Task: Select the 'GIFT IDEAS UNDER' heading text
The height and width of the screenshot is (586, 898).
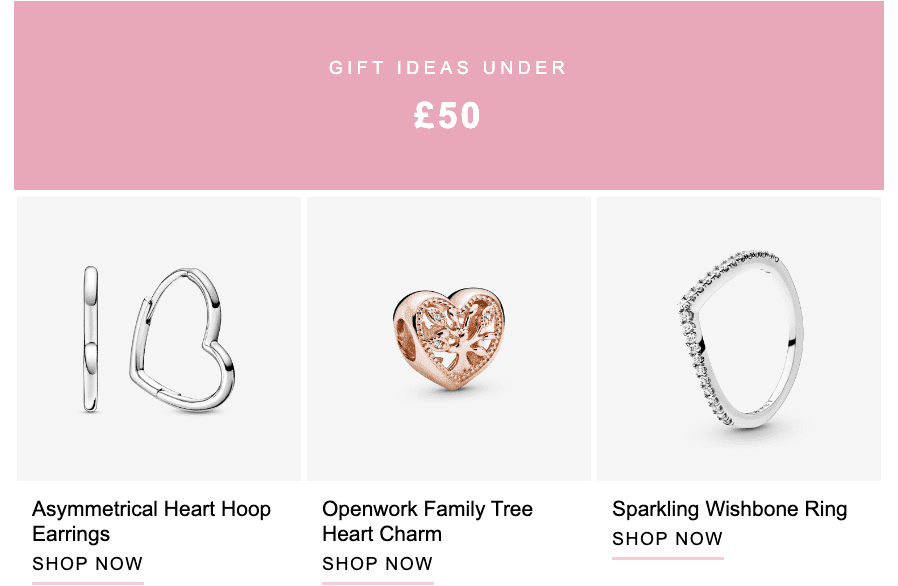Action: (x=447, y=68)
